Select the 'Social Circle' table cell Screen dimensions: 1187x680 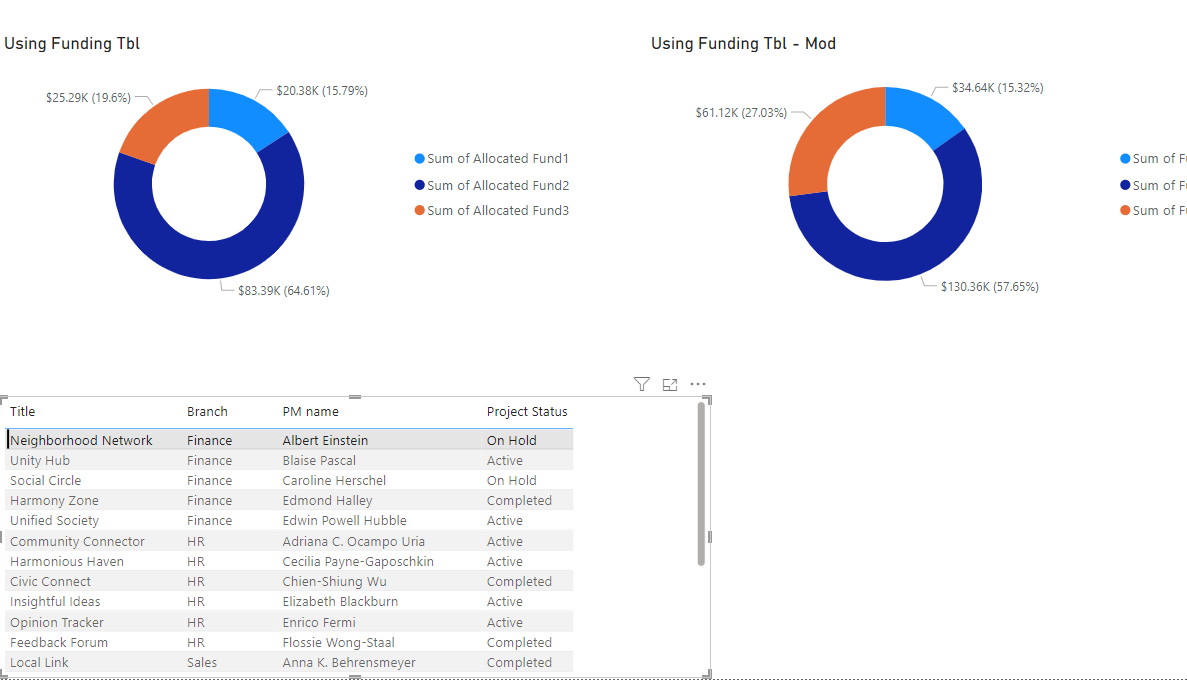pyautogui.click(x=45, y=480)
